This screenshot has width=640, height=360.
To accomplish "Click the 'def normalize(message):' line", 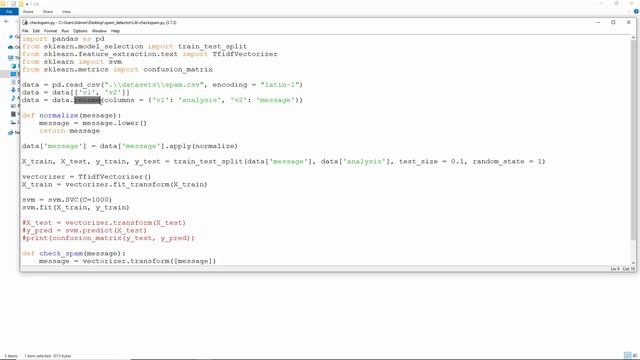I will coord(71,116).
